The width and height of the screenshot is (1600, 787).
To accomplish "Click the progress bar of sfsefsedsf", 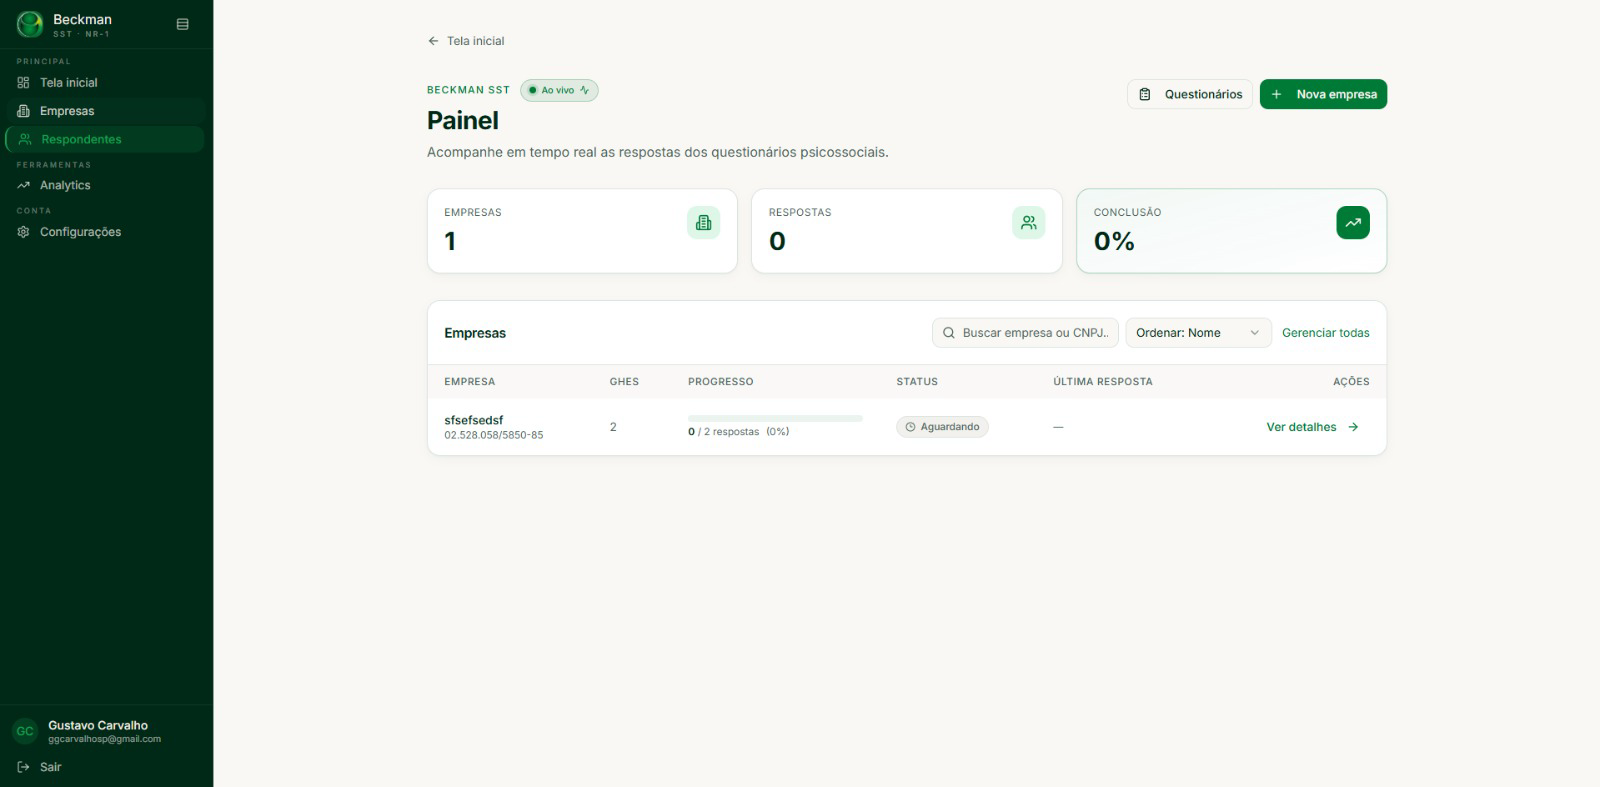I will click(775, 418).
